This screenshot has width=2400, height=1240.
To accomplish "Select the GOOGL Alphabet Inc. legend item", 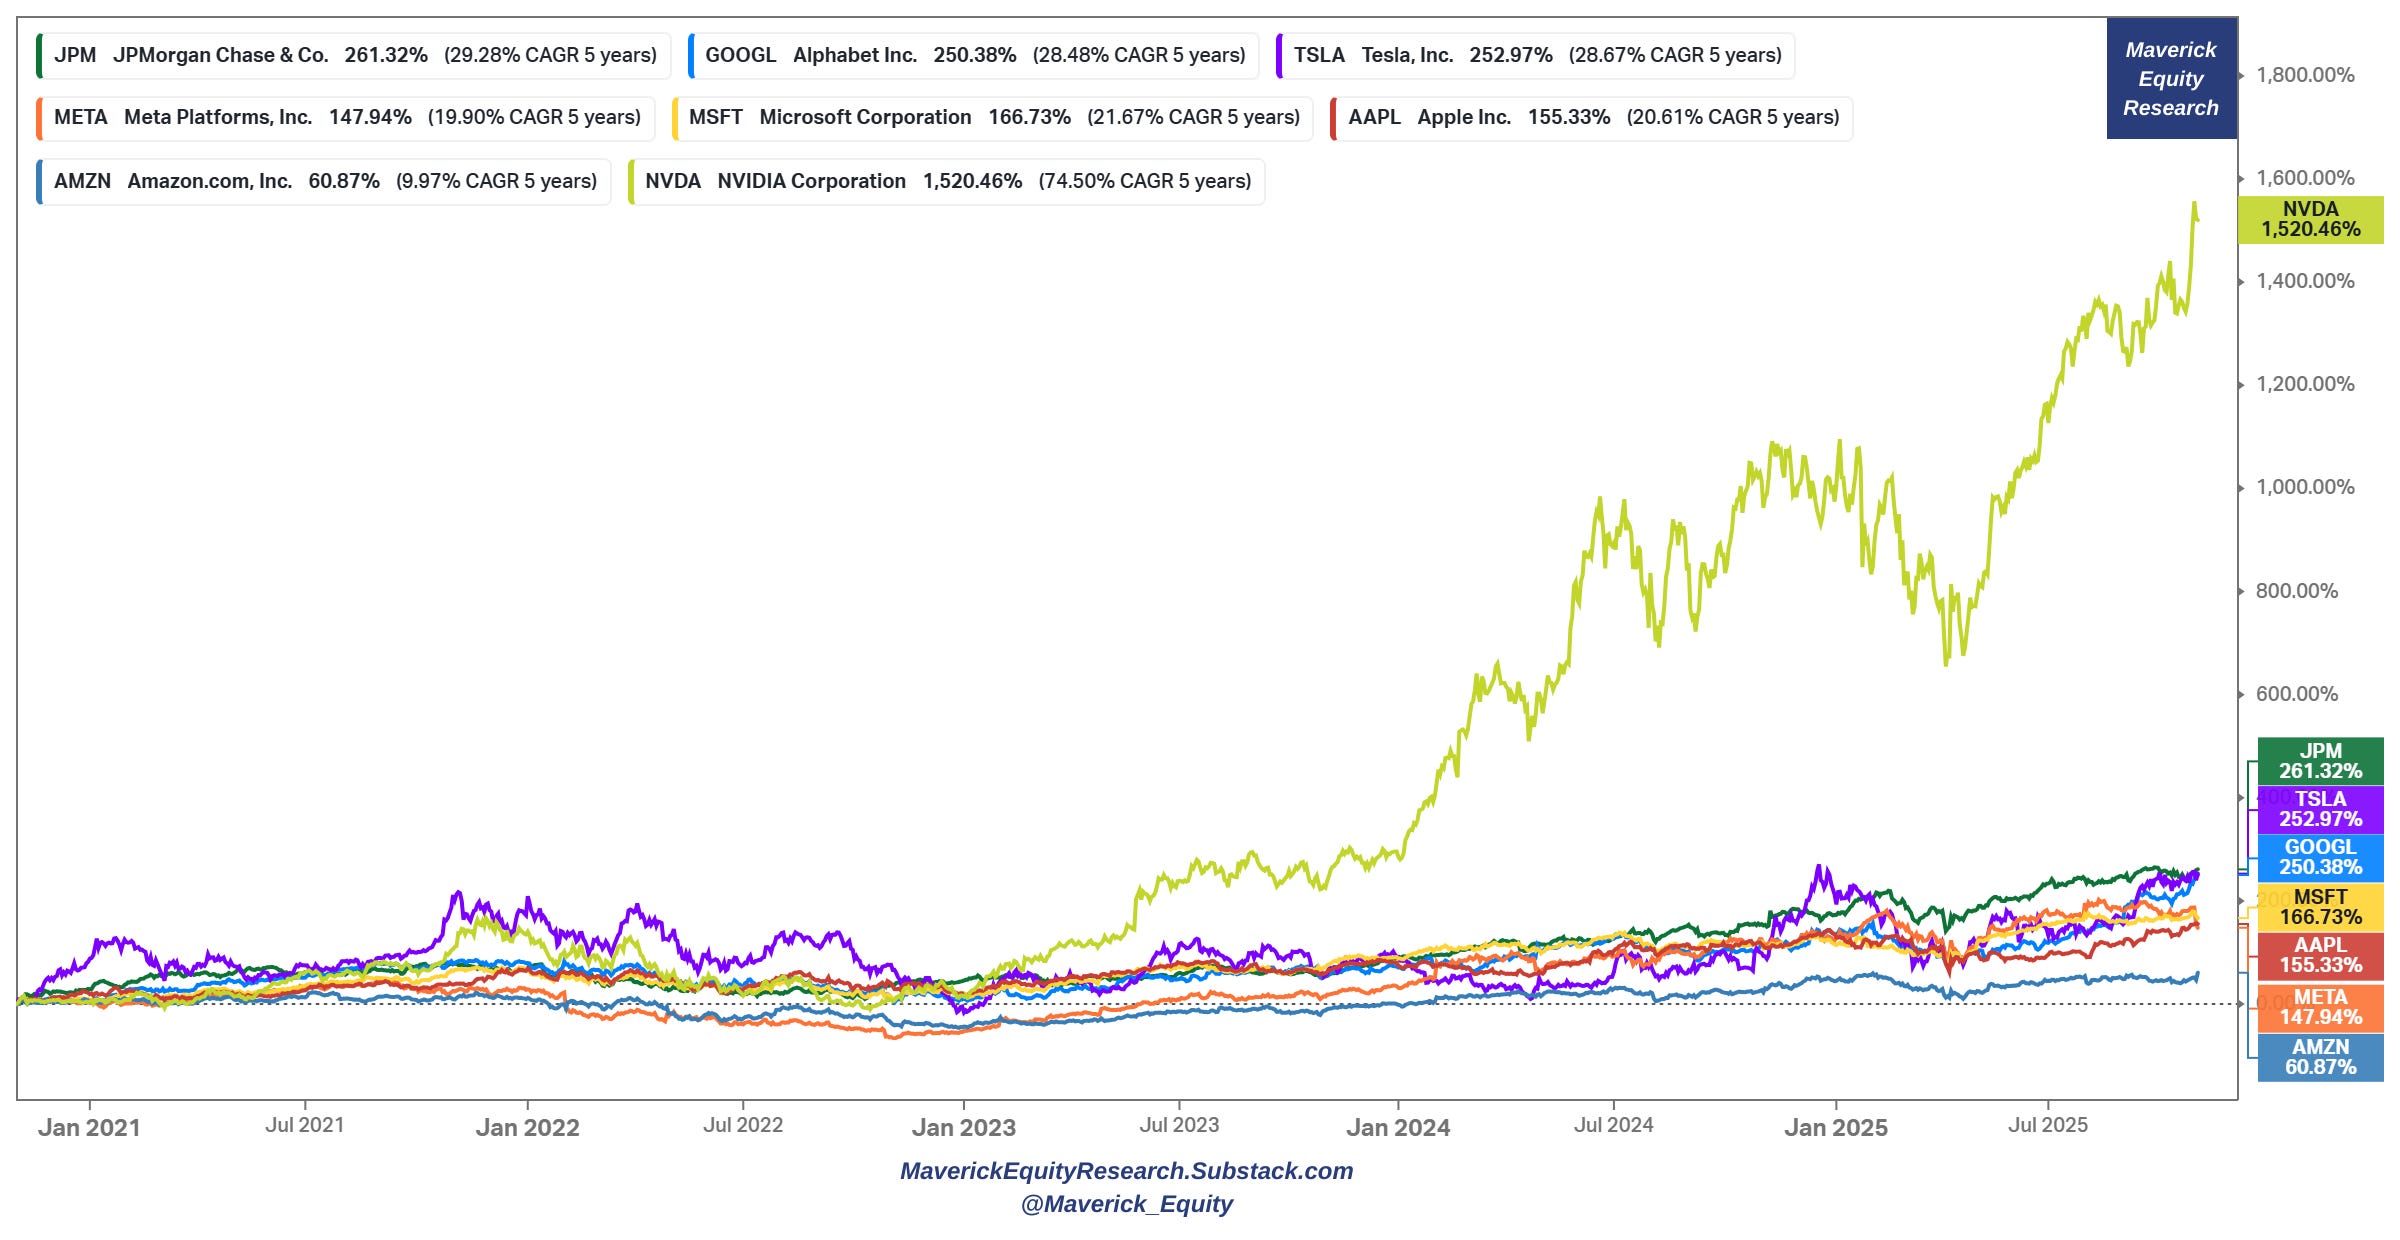I will coord(974,56).
